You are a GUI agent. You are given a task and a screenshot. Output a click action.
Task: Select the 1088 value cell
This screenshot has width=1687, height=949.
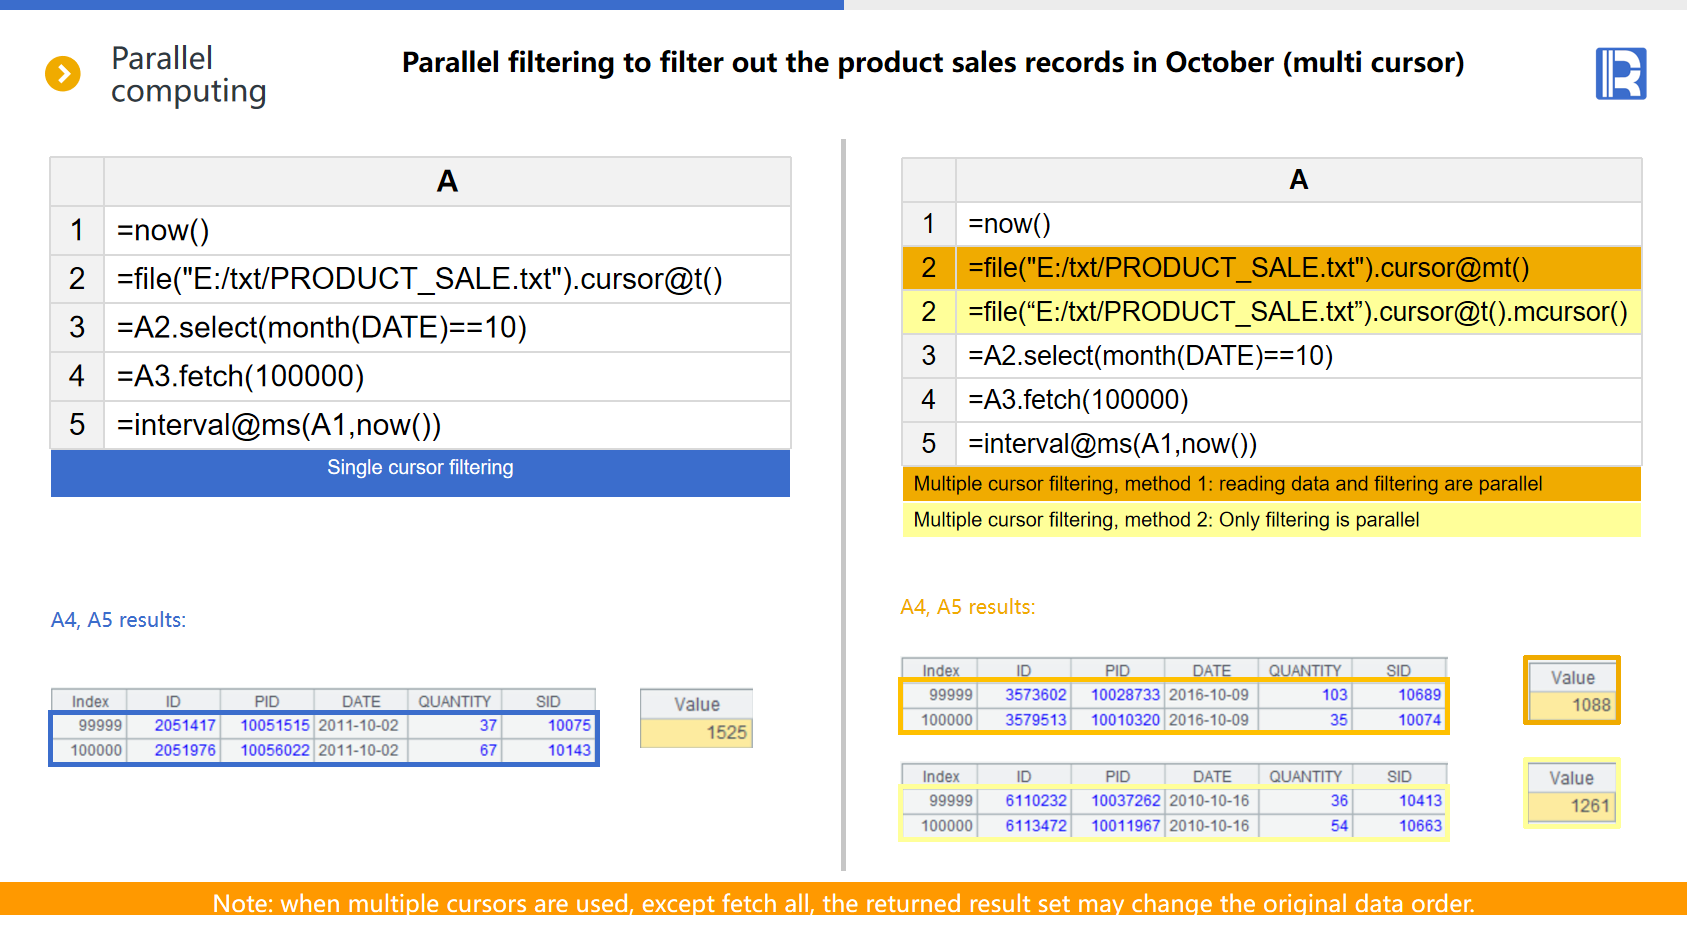[1572, 705]
